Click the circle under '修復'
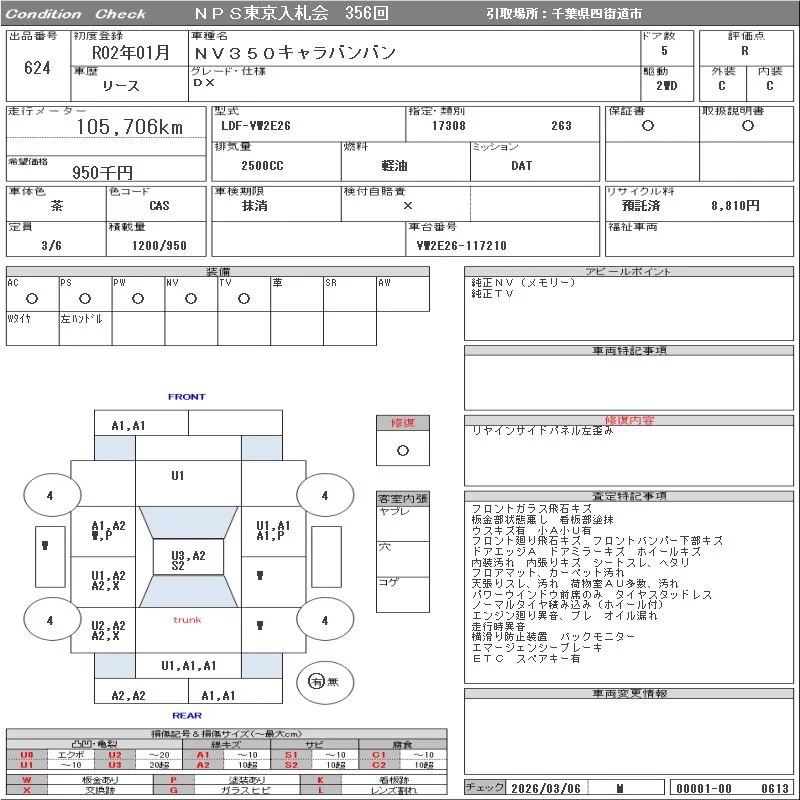The width and height of the screenshot is (800, 800). click(x=403, y=451)
